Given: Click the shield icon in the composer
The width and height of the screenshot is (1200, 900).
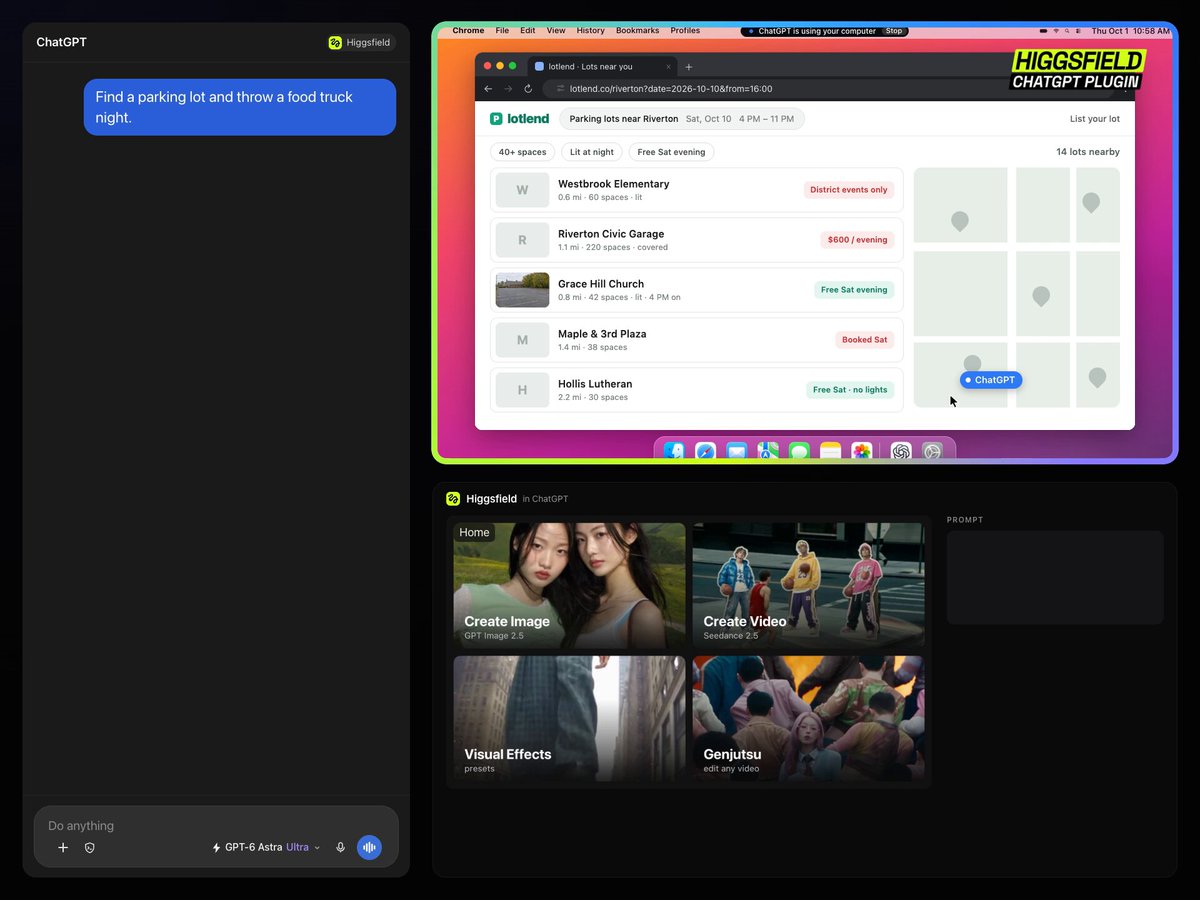Looking at the screenshot, I should [x=90, y=847].
